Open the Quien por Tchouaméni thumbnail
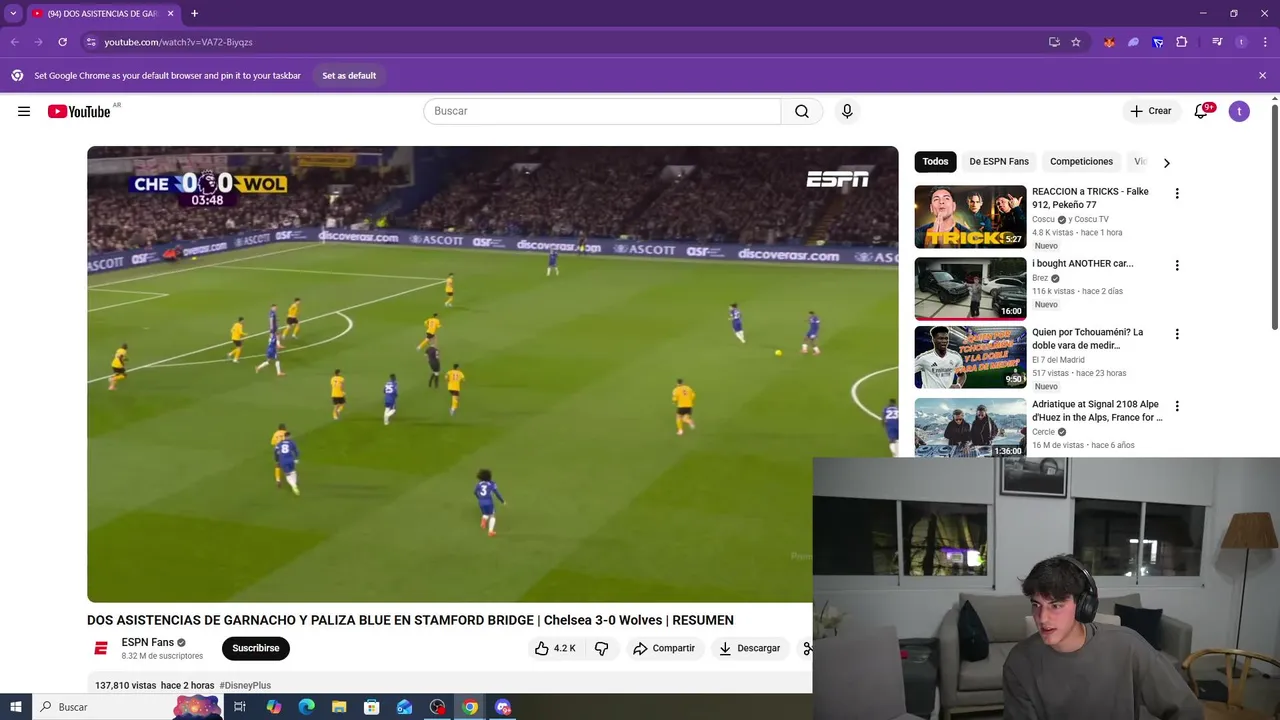 point(970,357)
